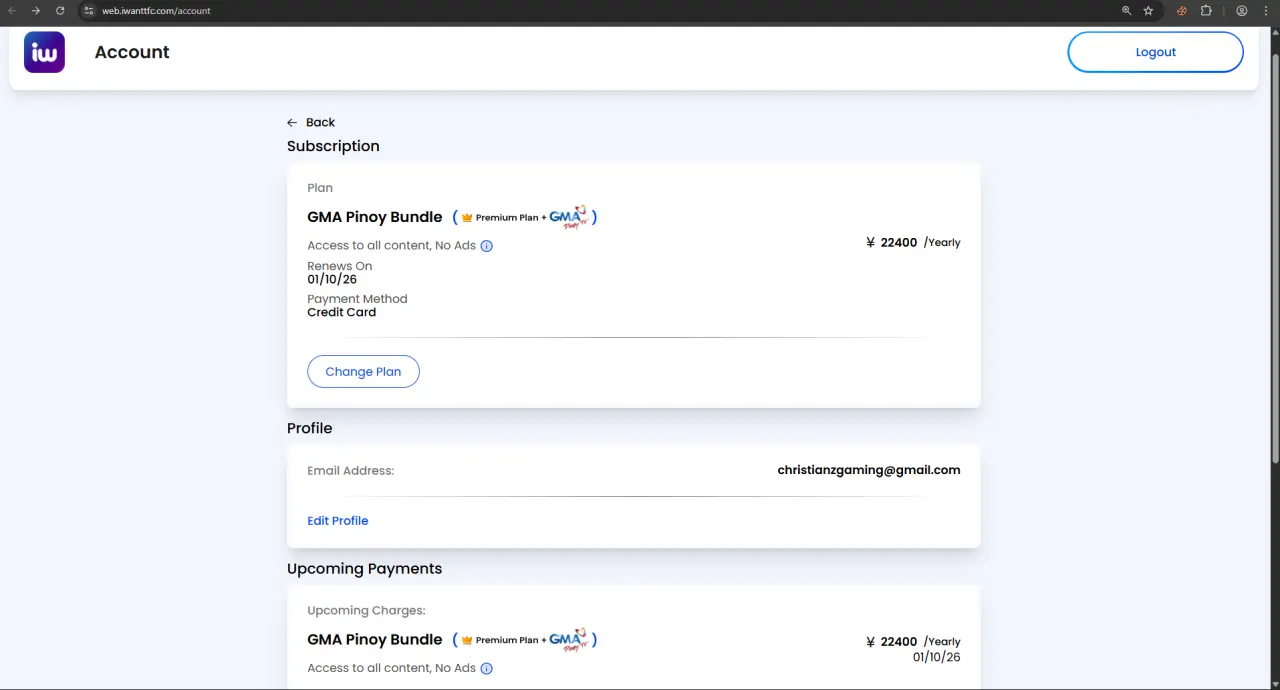This screenshot has width=1280, height=690.
Task: Click GMA Pinoy TV logo in Subscription card
Action: [568, 216]
